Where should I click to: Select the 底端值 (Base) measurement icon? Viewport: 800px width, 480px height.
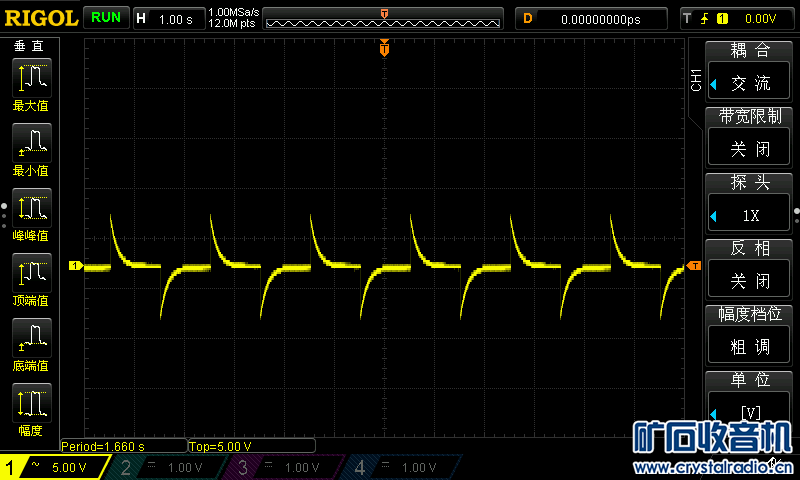[31, 343]
